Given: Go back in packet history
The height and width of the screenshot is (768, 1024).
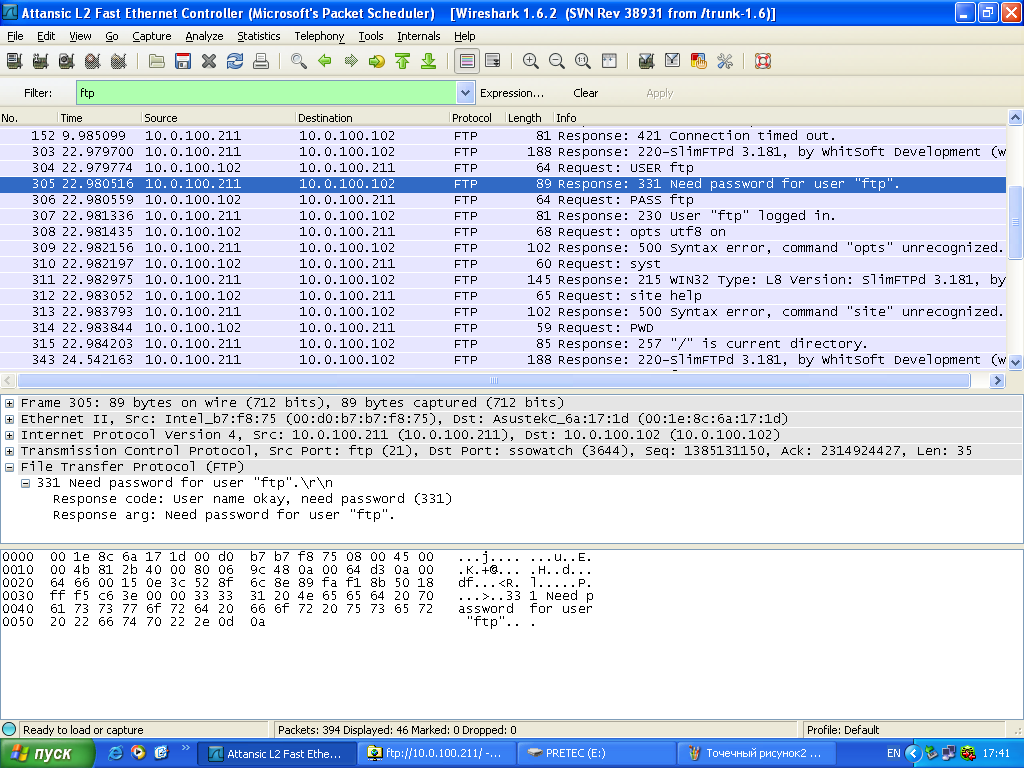Looking at the screenshot, I should click(x=325, y=61).
